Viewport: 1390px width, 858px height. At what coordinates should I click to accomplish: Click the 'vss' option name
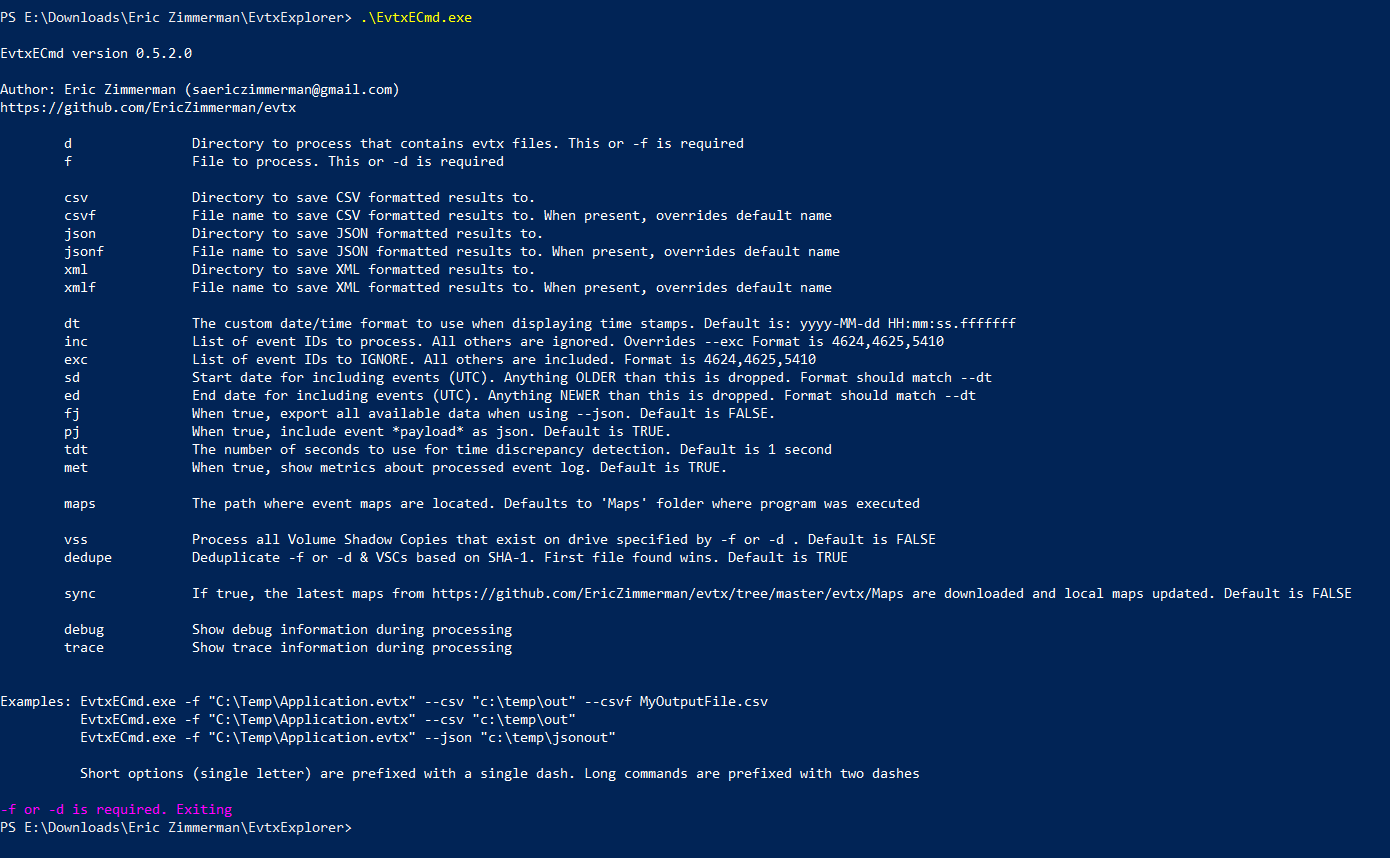[76, 540]
